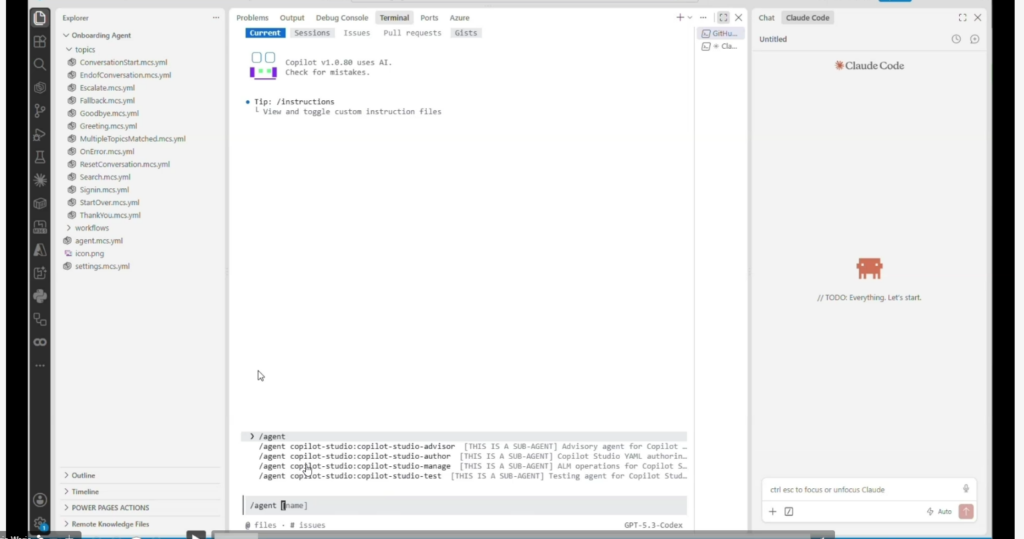This screenshot has width=1024, height=539.
Task: Expand the Timeline section
Action: coord(85,491)
